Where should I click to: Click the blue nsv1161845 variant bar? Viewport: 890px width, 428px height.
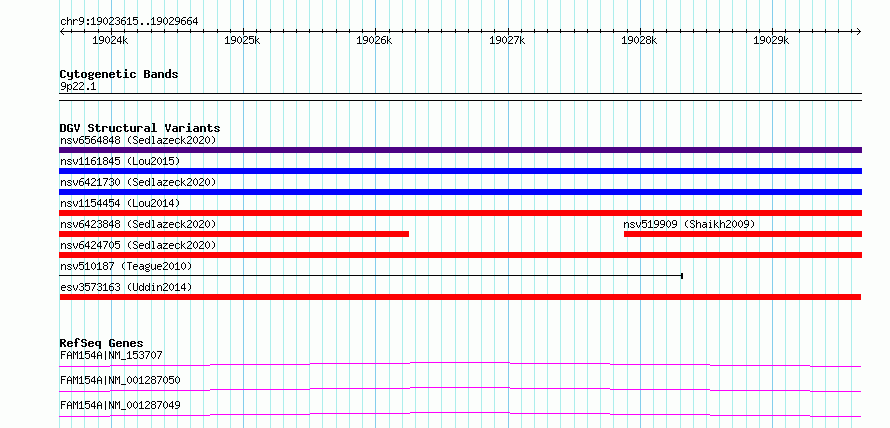pyautogui.click(x=460, y=171)
